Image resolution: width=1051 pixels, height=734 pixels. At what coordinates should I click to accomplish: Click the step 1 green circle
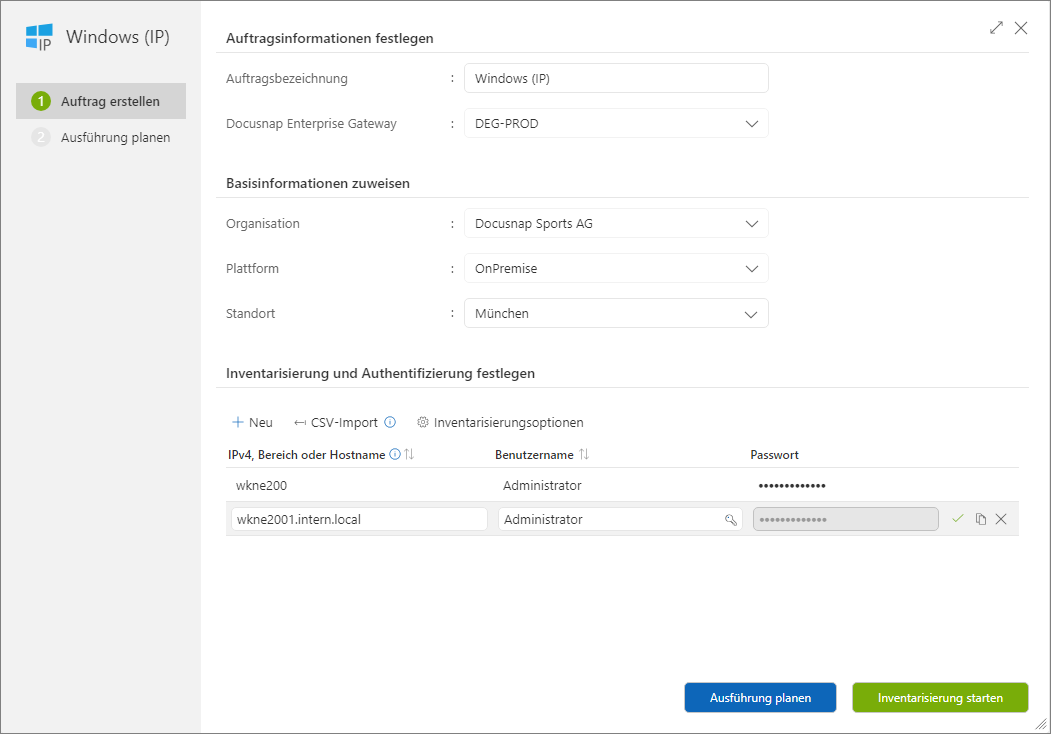[x=41, y=101]
